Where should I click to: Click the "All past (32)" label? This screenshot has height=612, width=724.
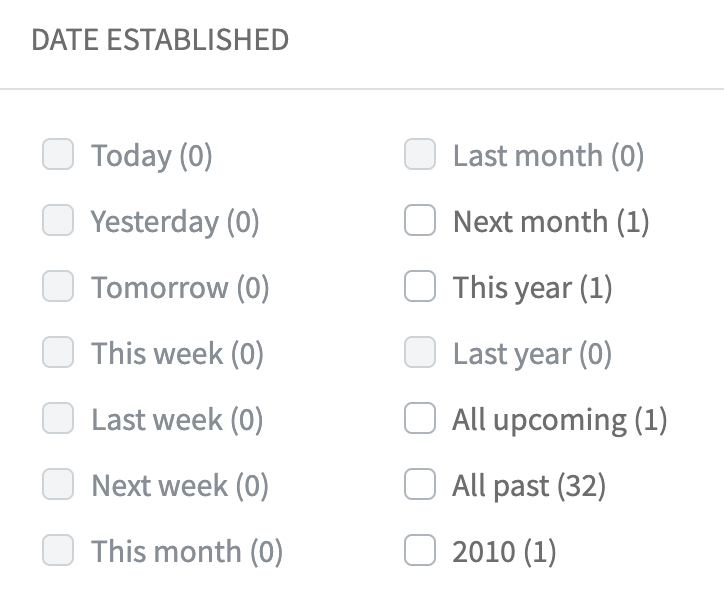(529, 486)
